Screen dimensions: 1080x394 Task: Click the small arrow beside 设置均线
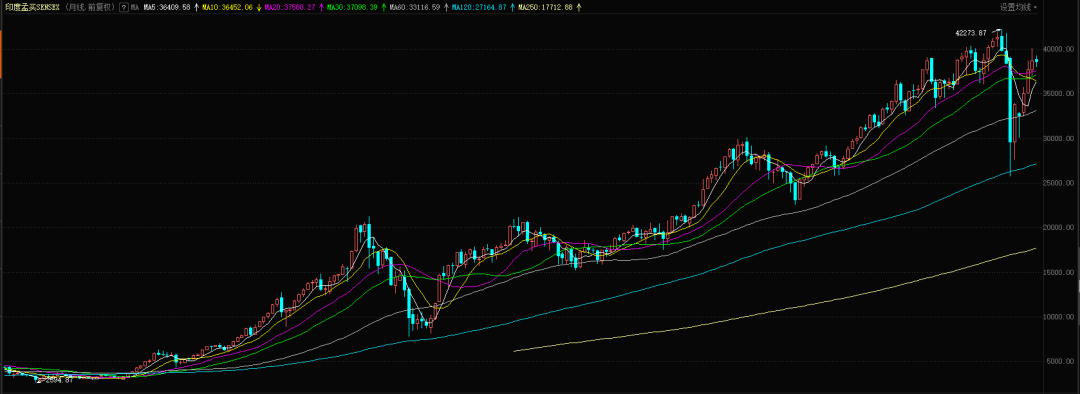click(1035, 7)
